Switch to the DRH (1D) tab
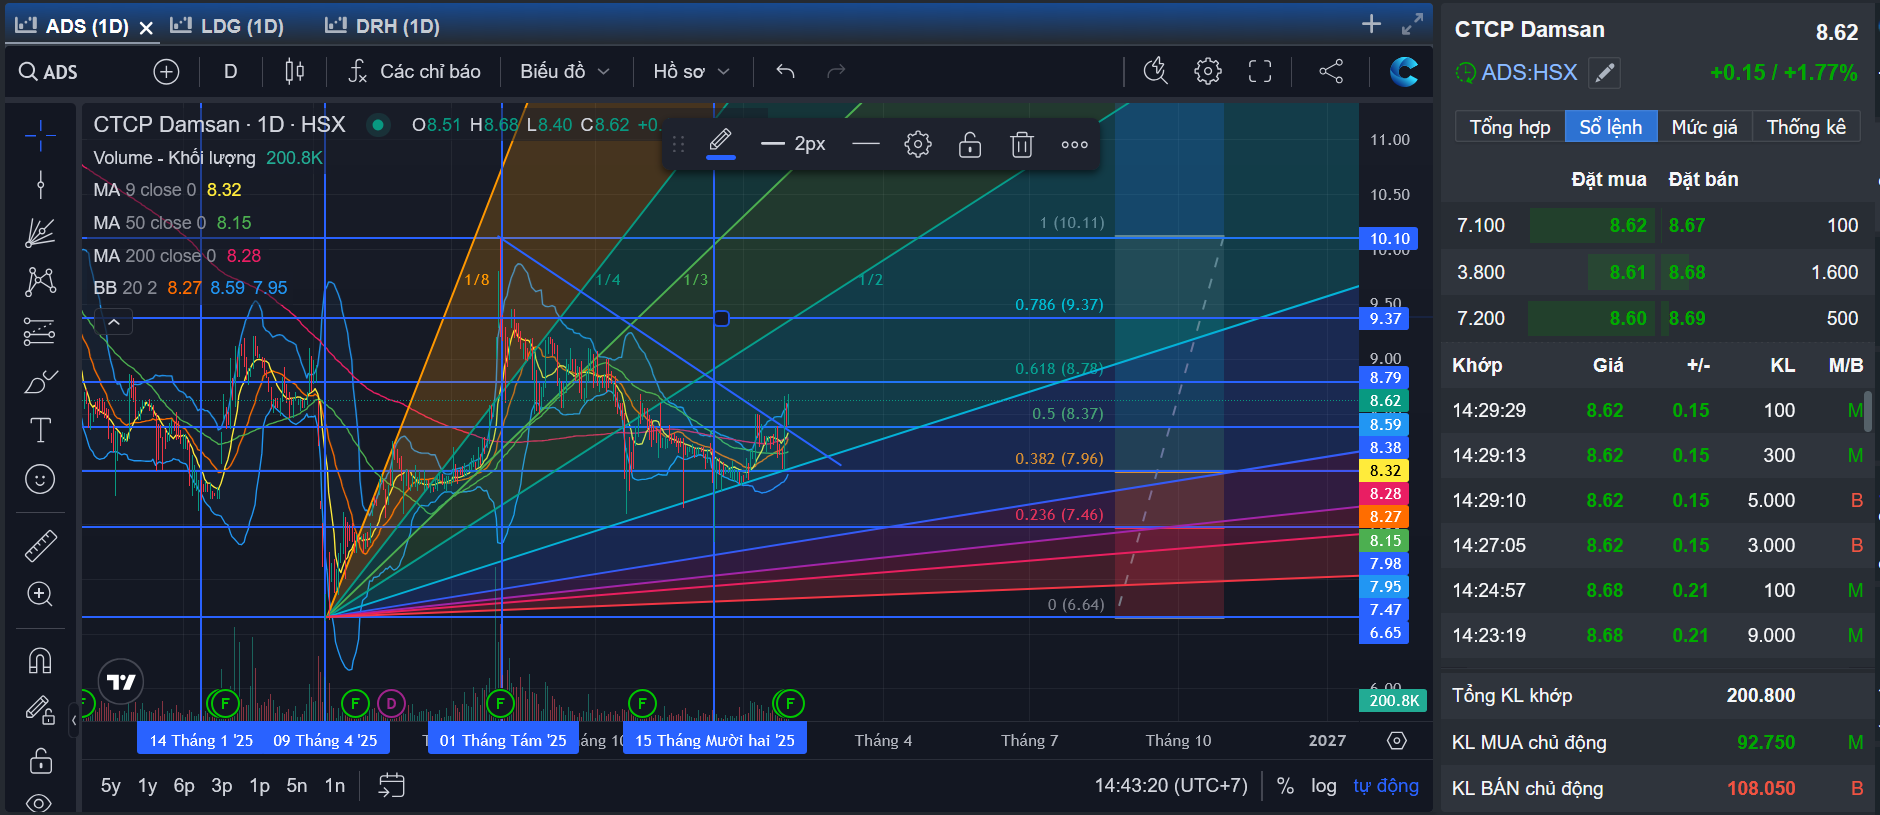 pos(383,26)
